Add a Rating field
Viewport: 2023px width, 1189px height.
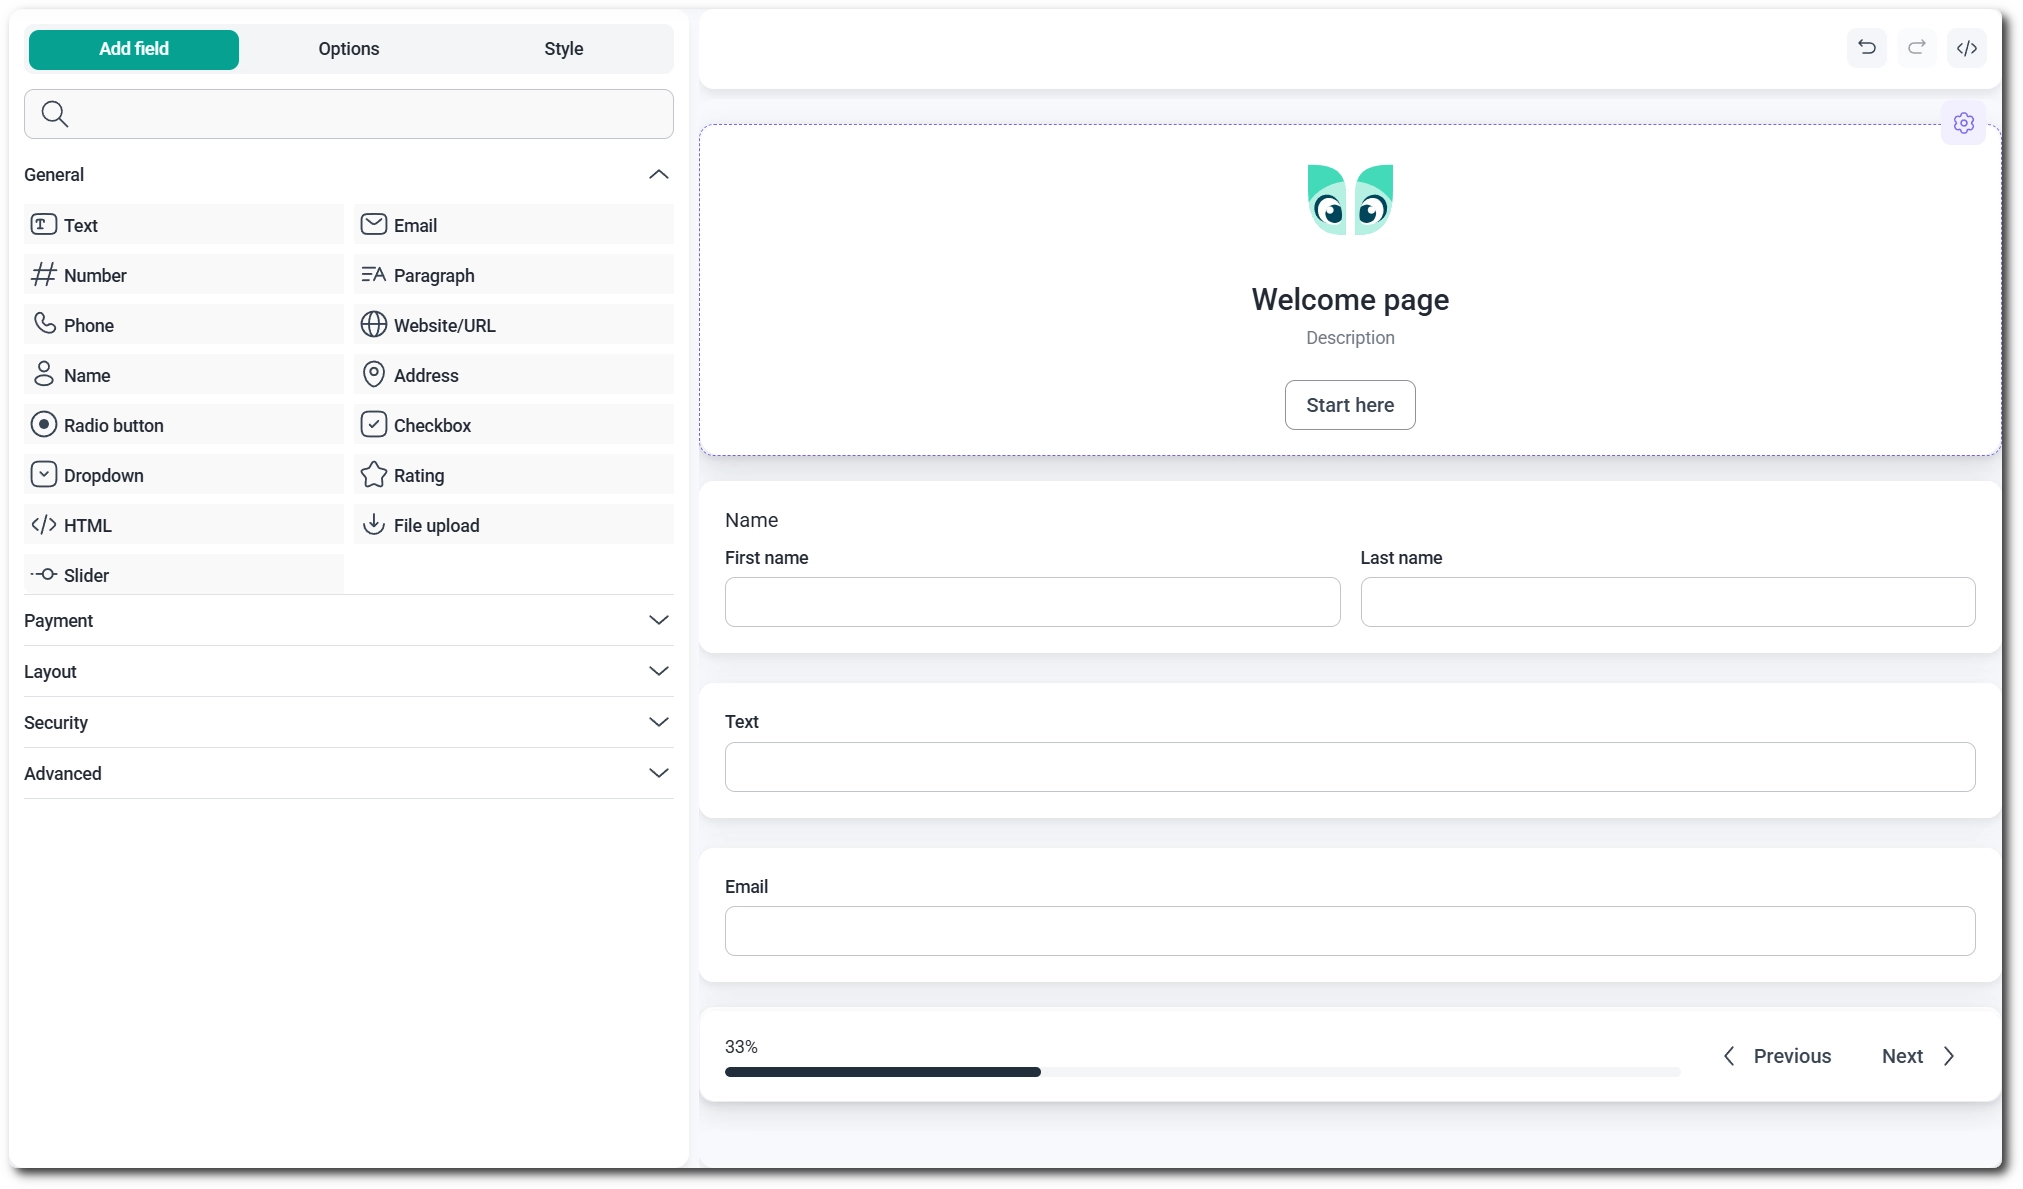click(514, 475)
